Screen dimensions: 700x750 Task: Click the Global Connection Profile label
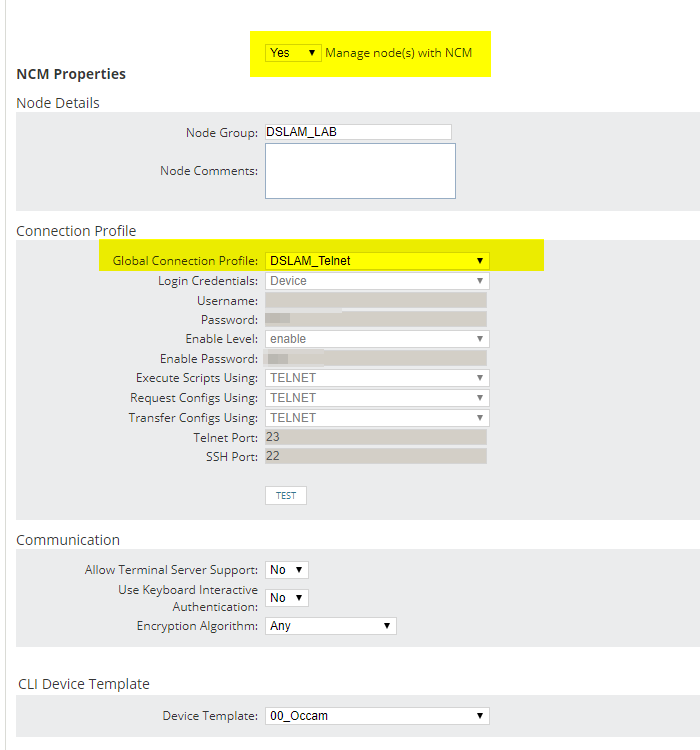coord(185,261)
